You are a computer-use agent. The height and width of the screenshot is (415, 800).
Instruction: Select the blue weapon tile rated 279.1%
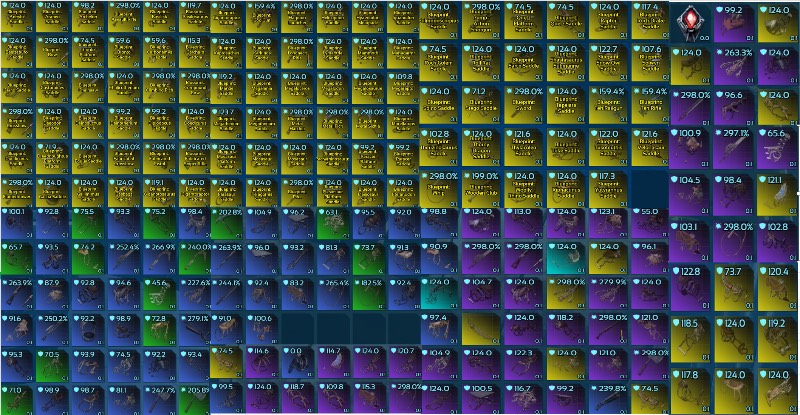[194, 330]
